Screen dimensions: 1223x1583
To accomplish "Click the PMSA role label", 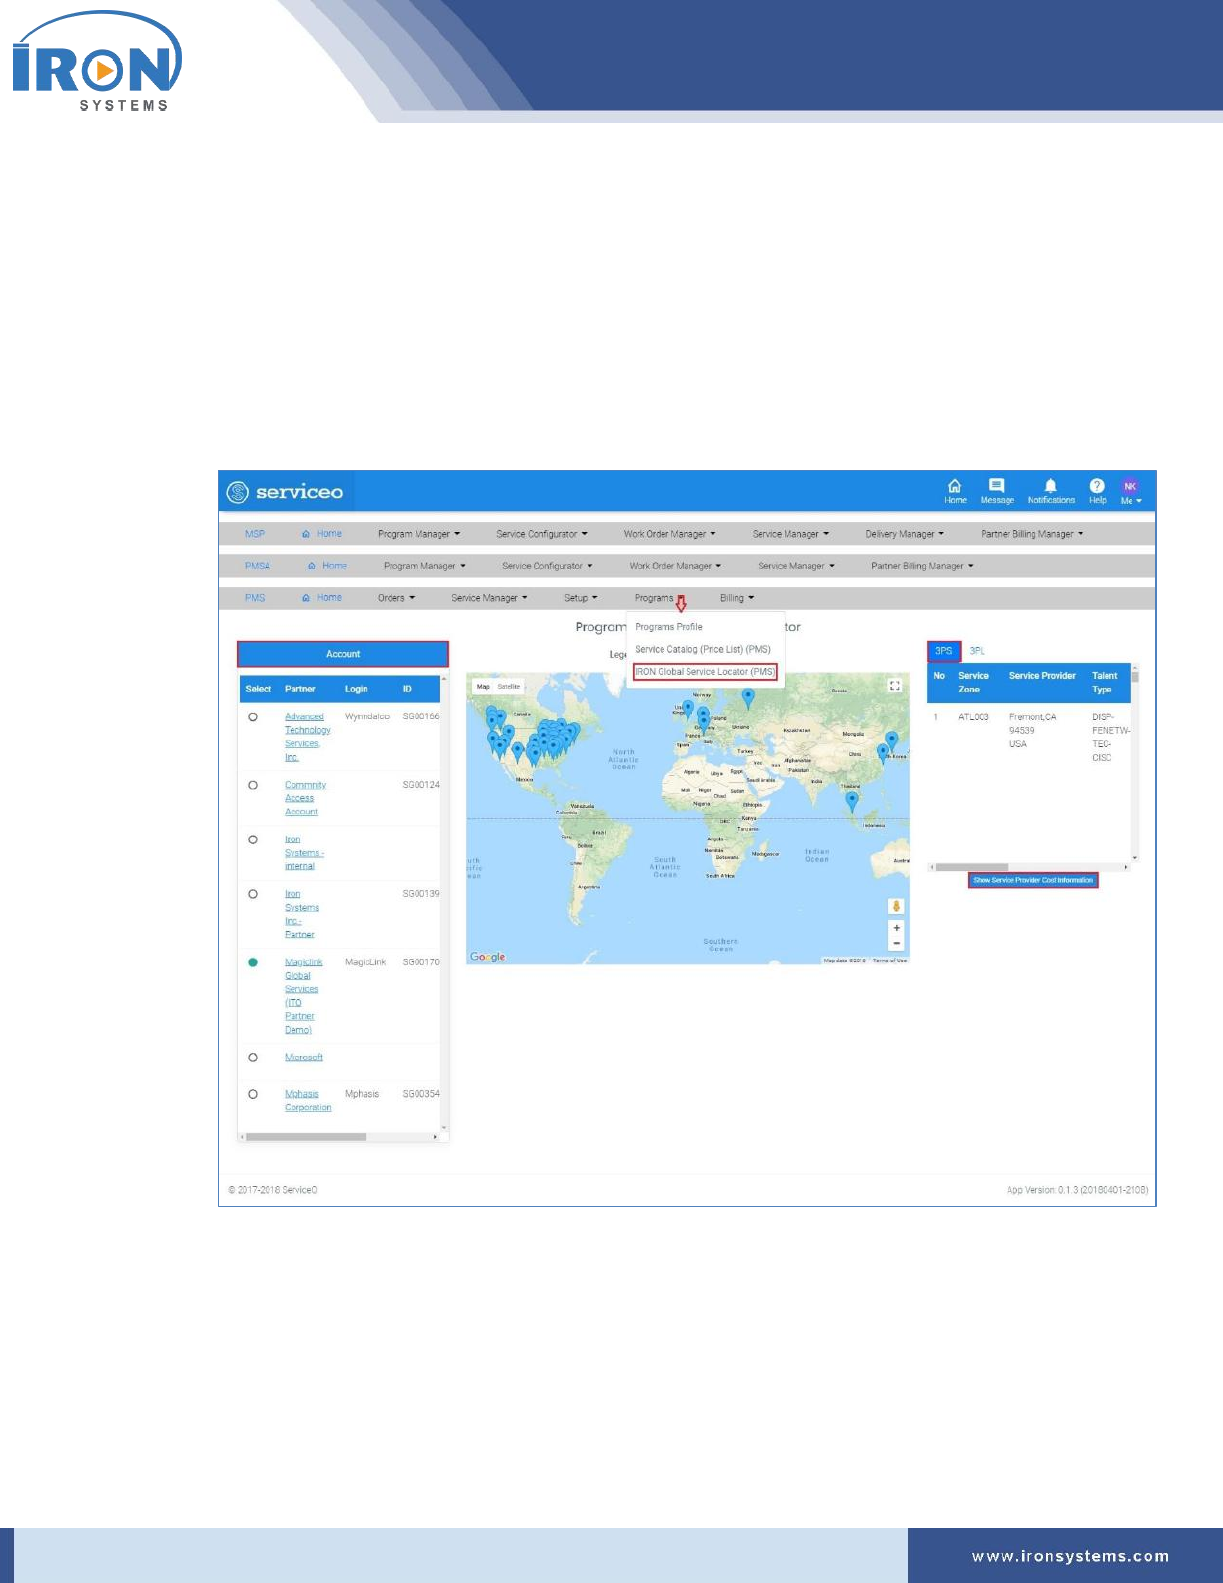I will (x=257, y=566).
